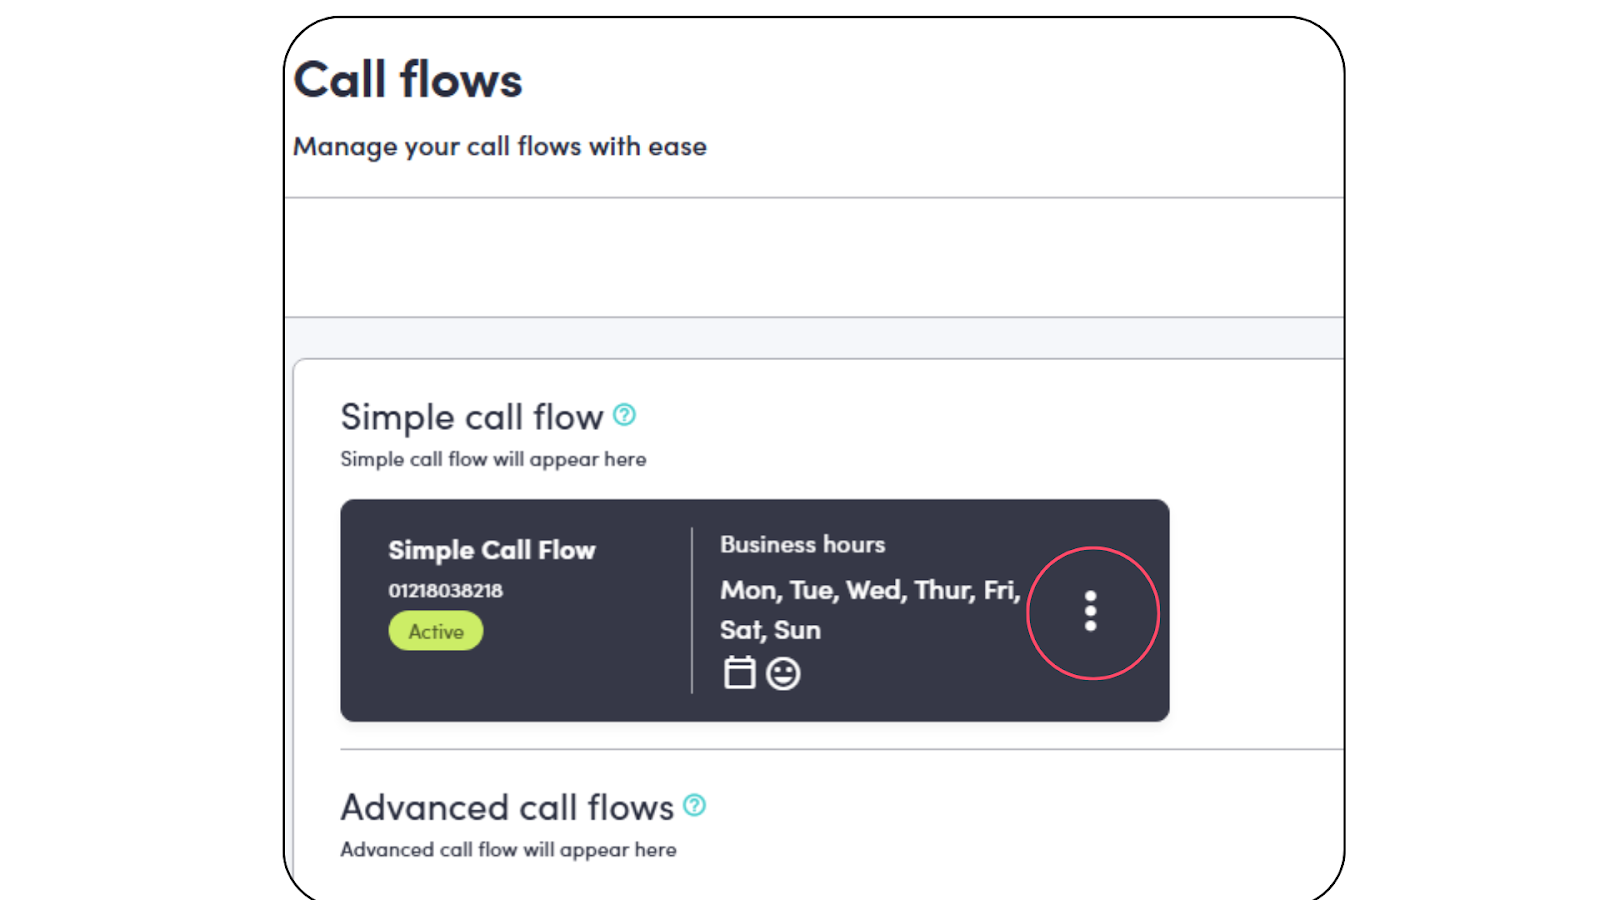Click the 'Simple call flow will appear here' text
The image size is (1600, 900).
[493, 459]
